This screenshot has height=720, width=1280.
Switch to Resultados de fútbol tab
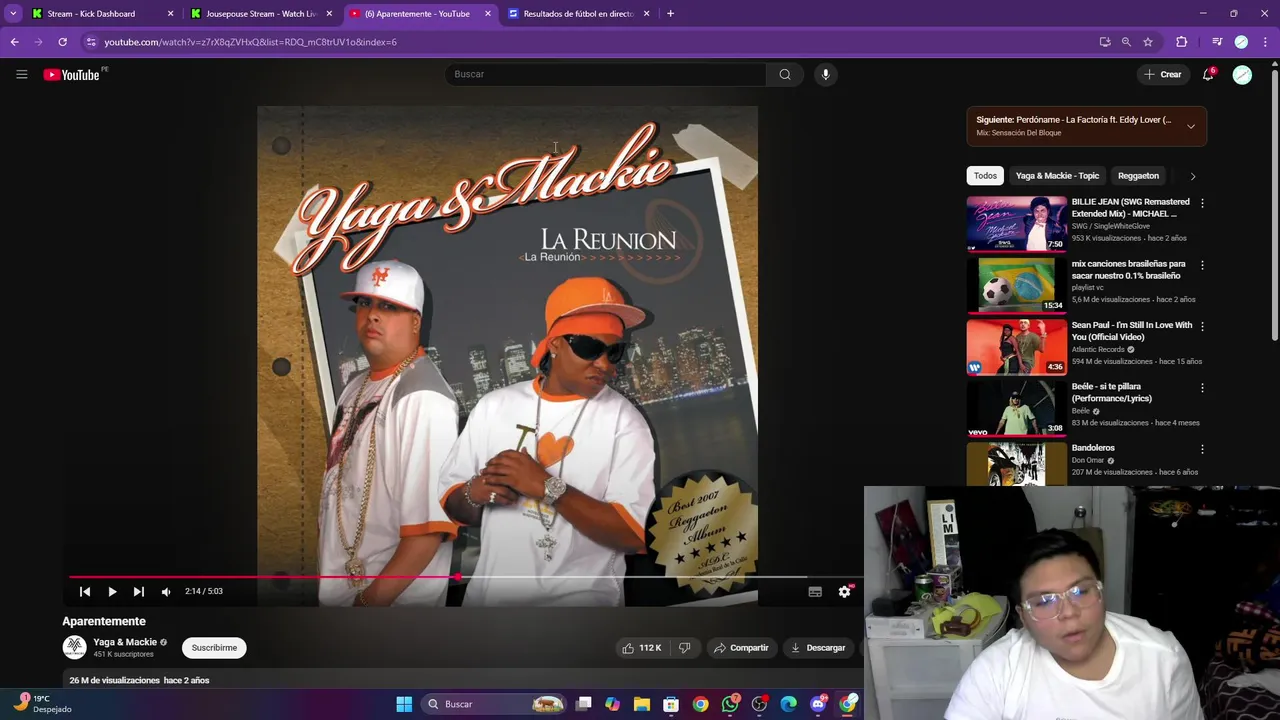pyautogui.click(x=578, y=14)
